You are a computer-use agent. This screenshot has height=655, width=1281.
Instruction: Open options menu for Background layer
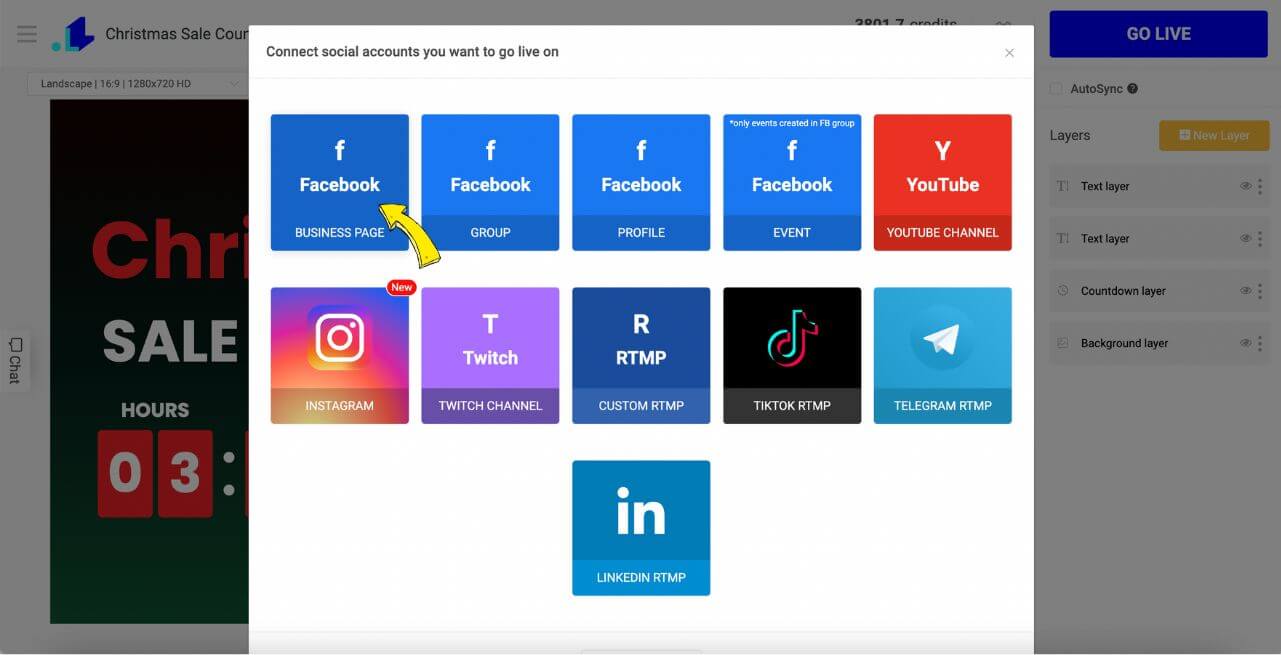[x=1260, y=343]
